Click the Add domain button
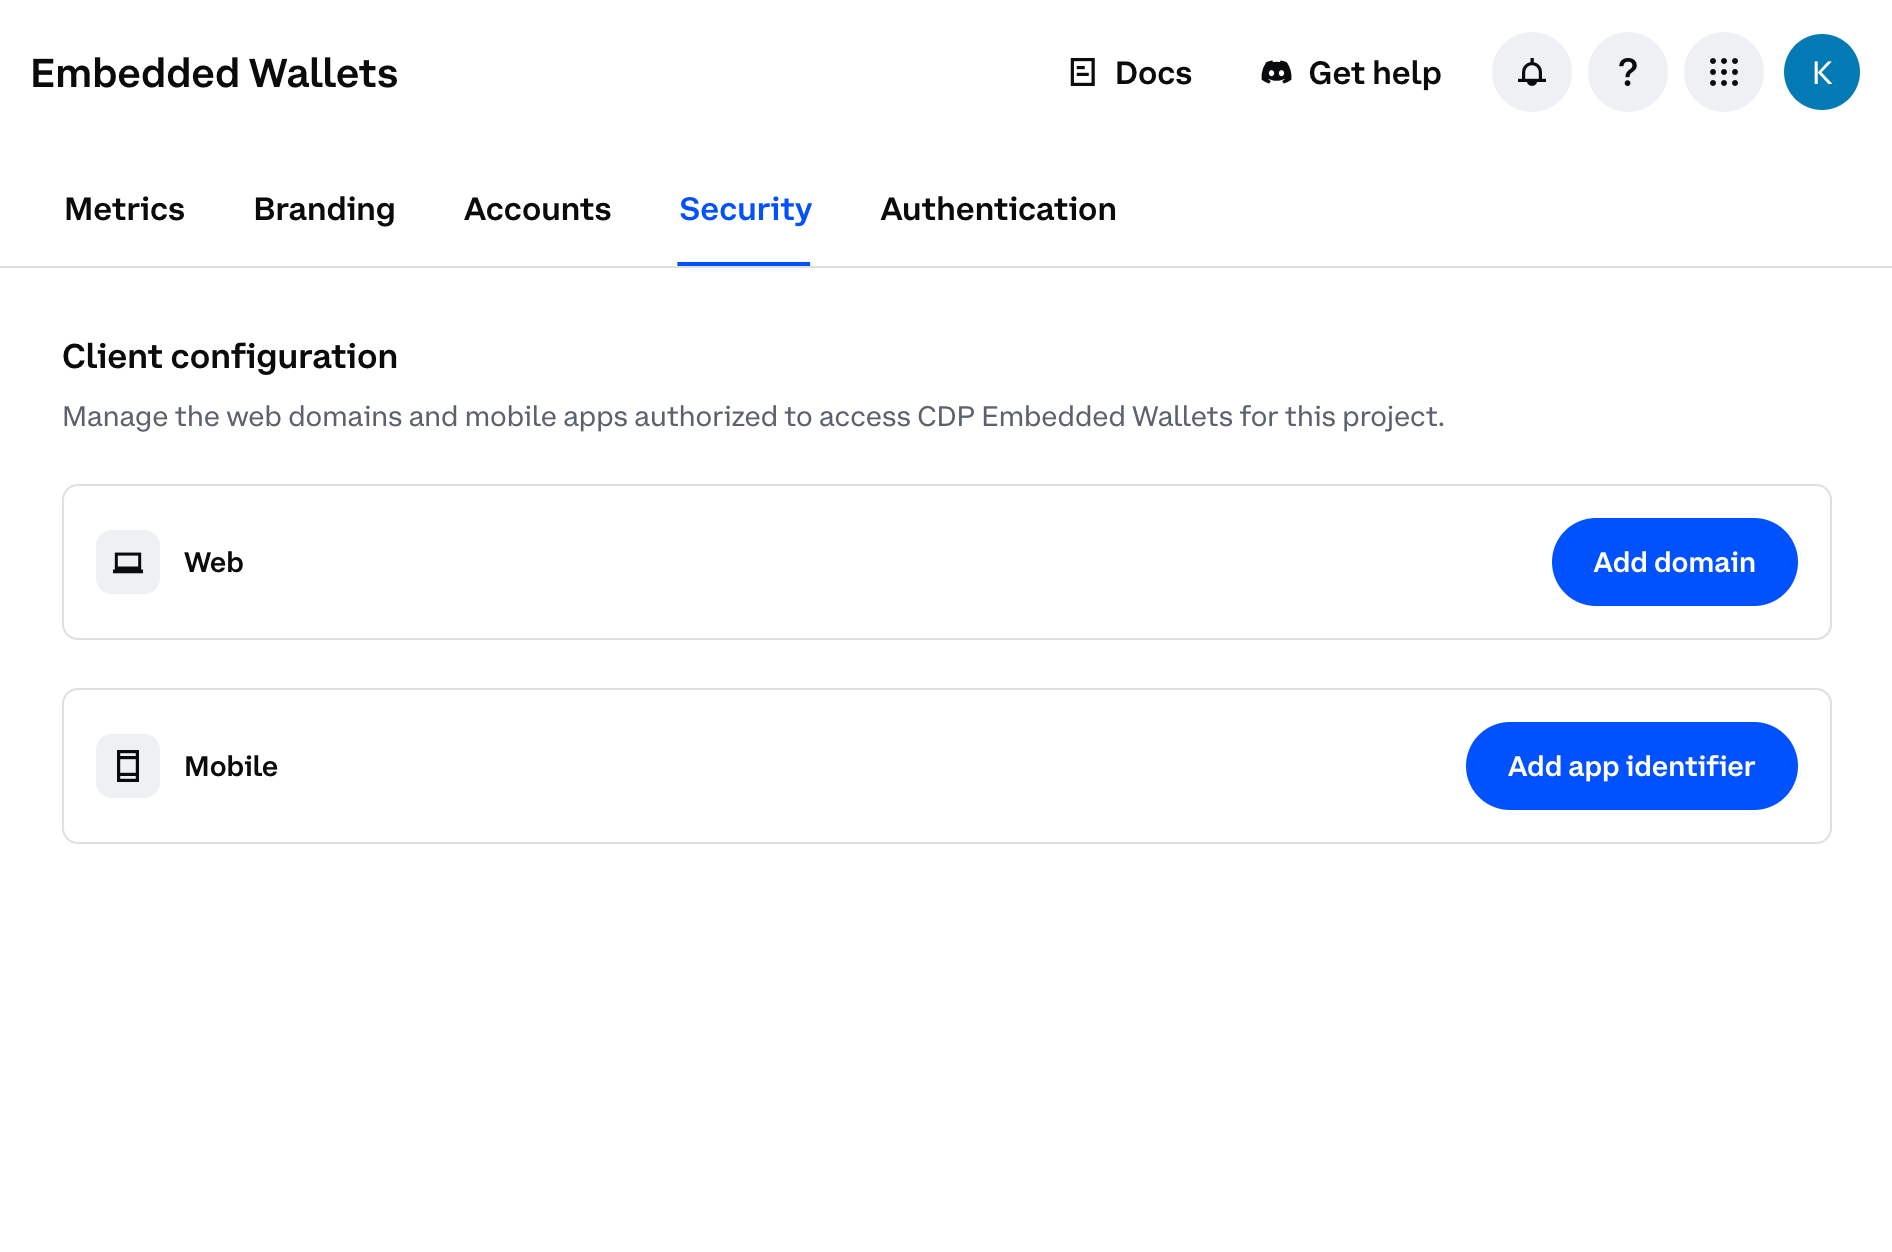1892x1252 pixels. (1673, 562)
